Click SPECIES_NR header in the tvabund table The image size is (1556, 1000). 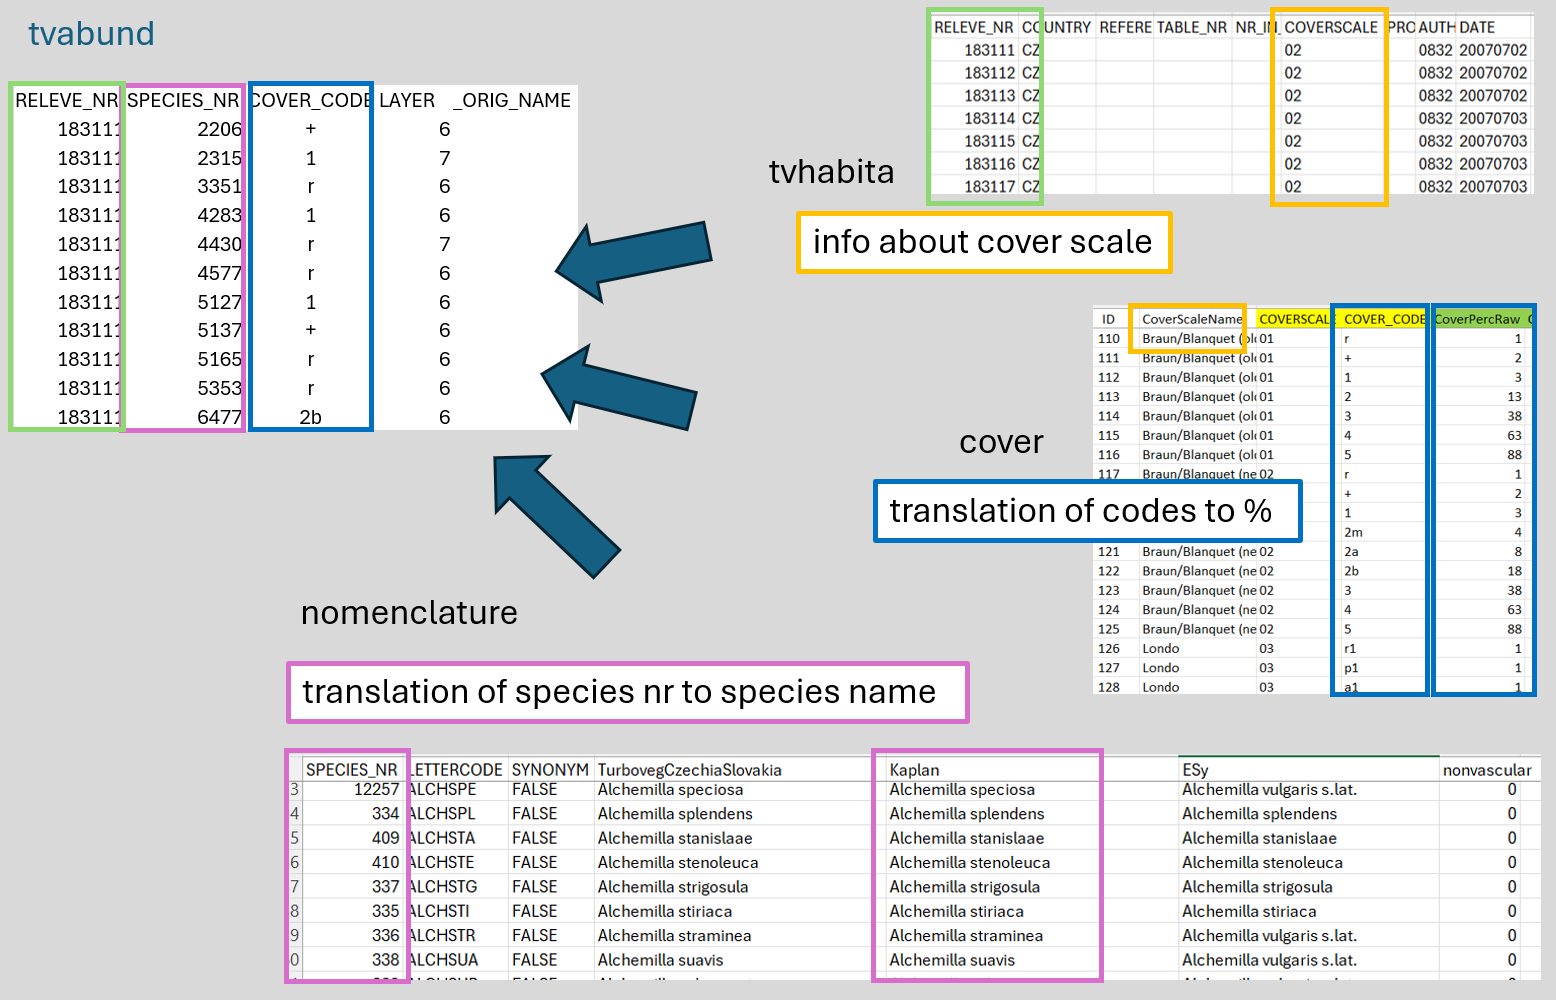pyautogui.click(x=183, y=100)
